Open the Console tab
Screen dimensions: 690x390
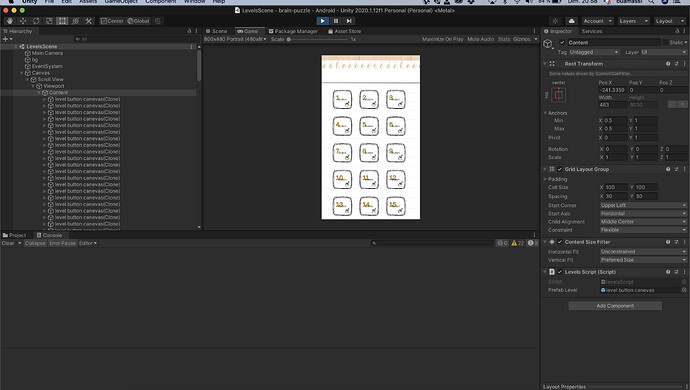[49, 235]
